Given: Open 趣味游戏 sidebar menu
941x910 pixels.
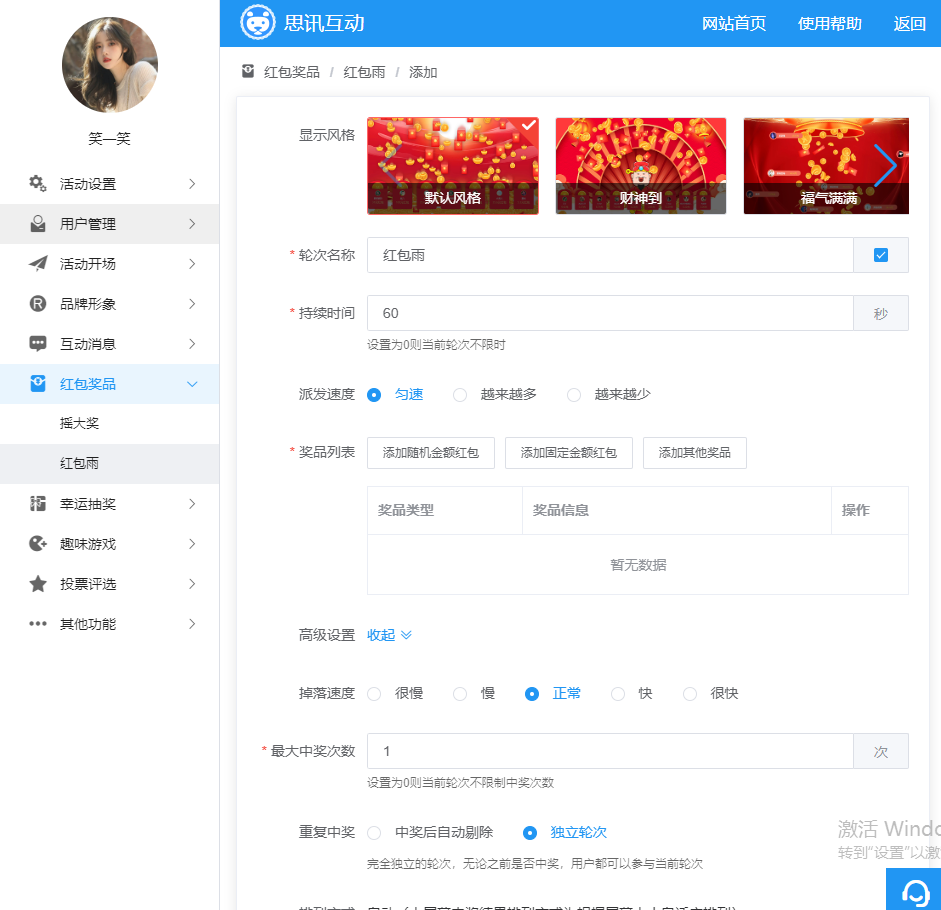Looking at the screenshot, I should coord(109,544).
